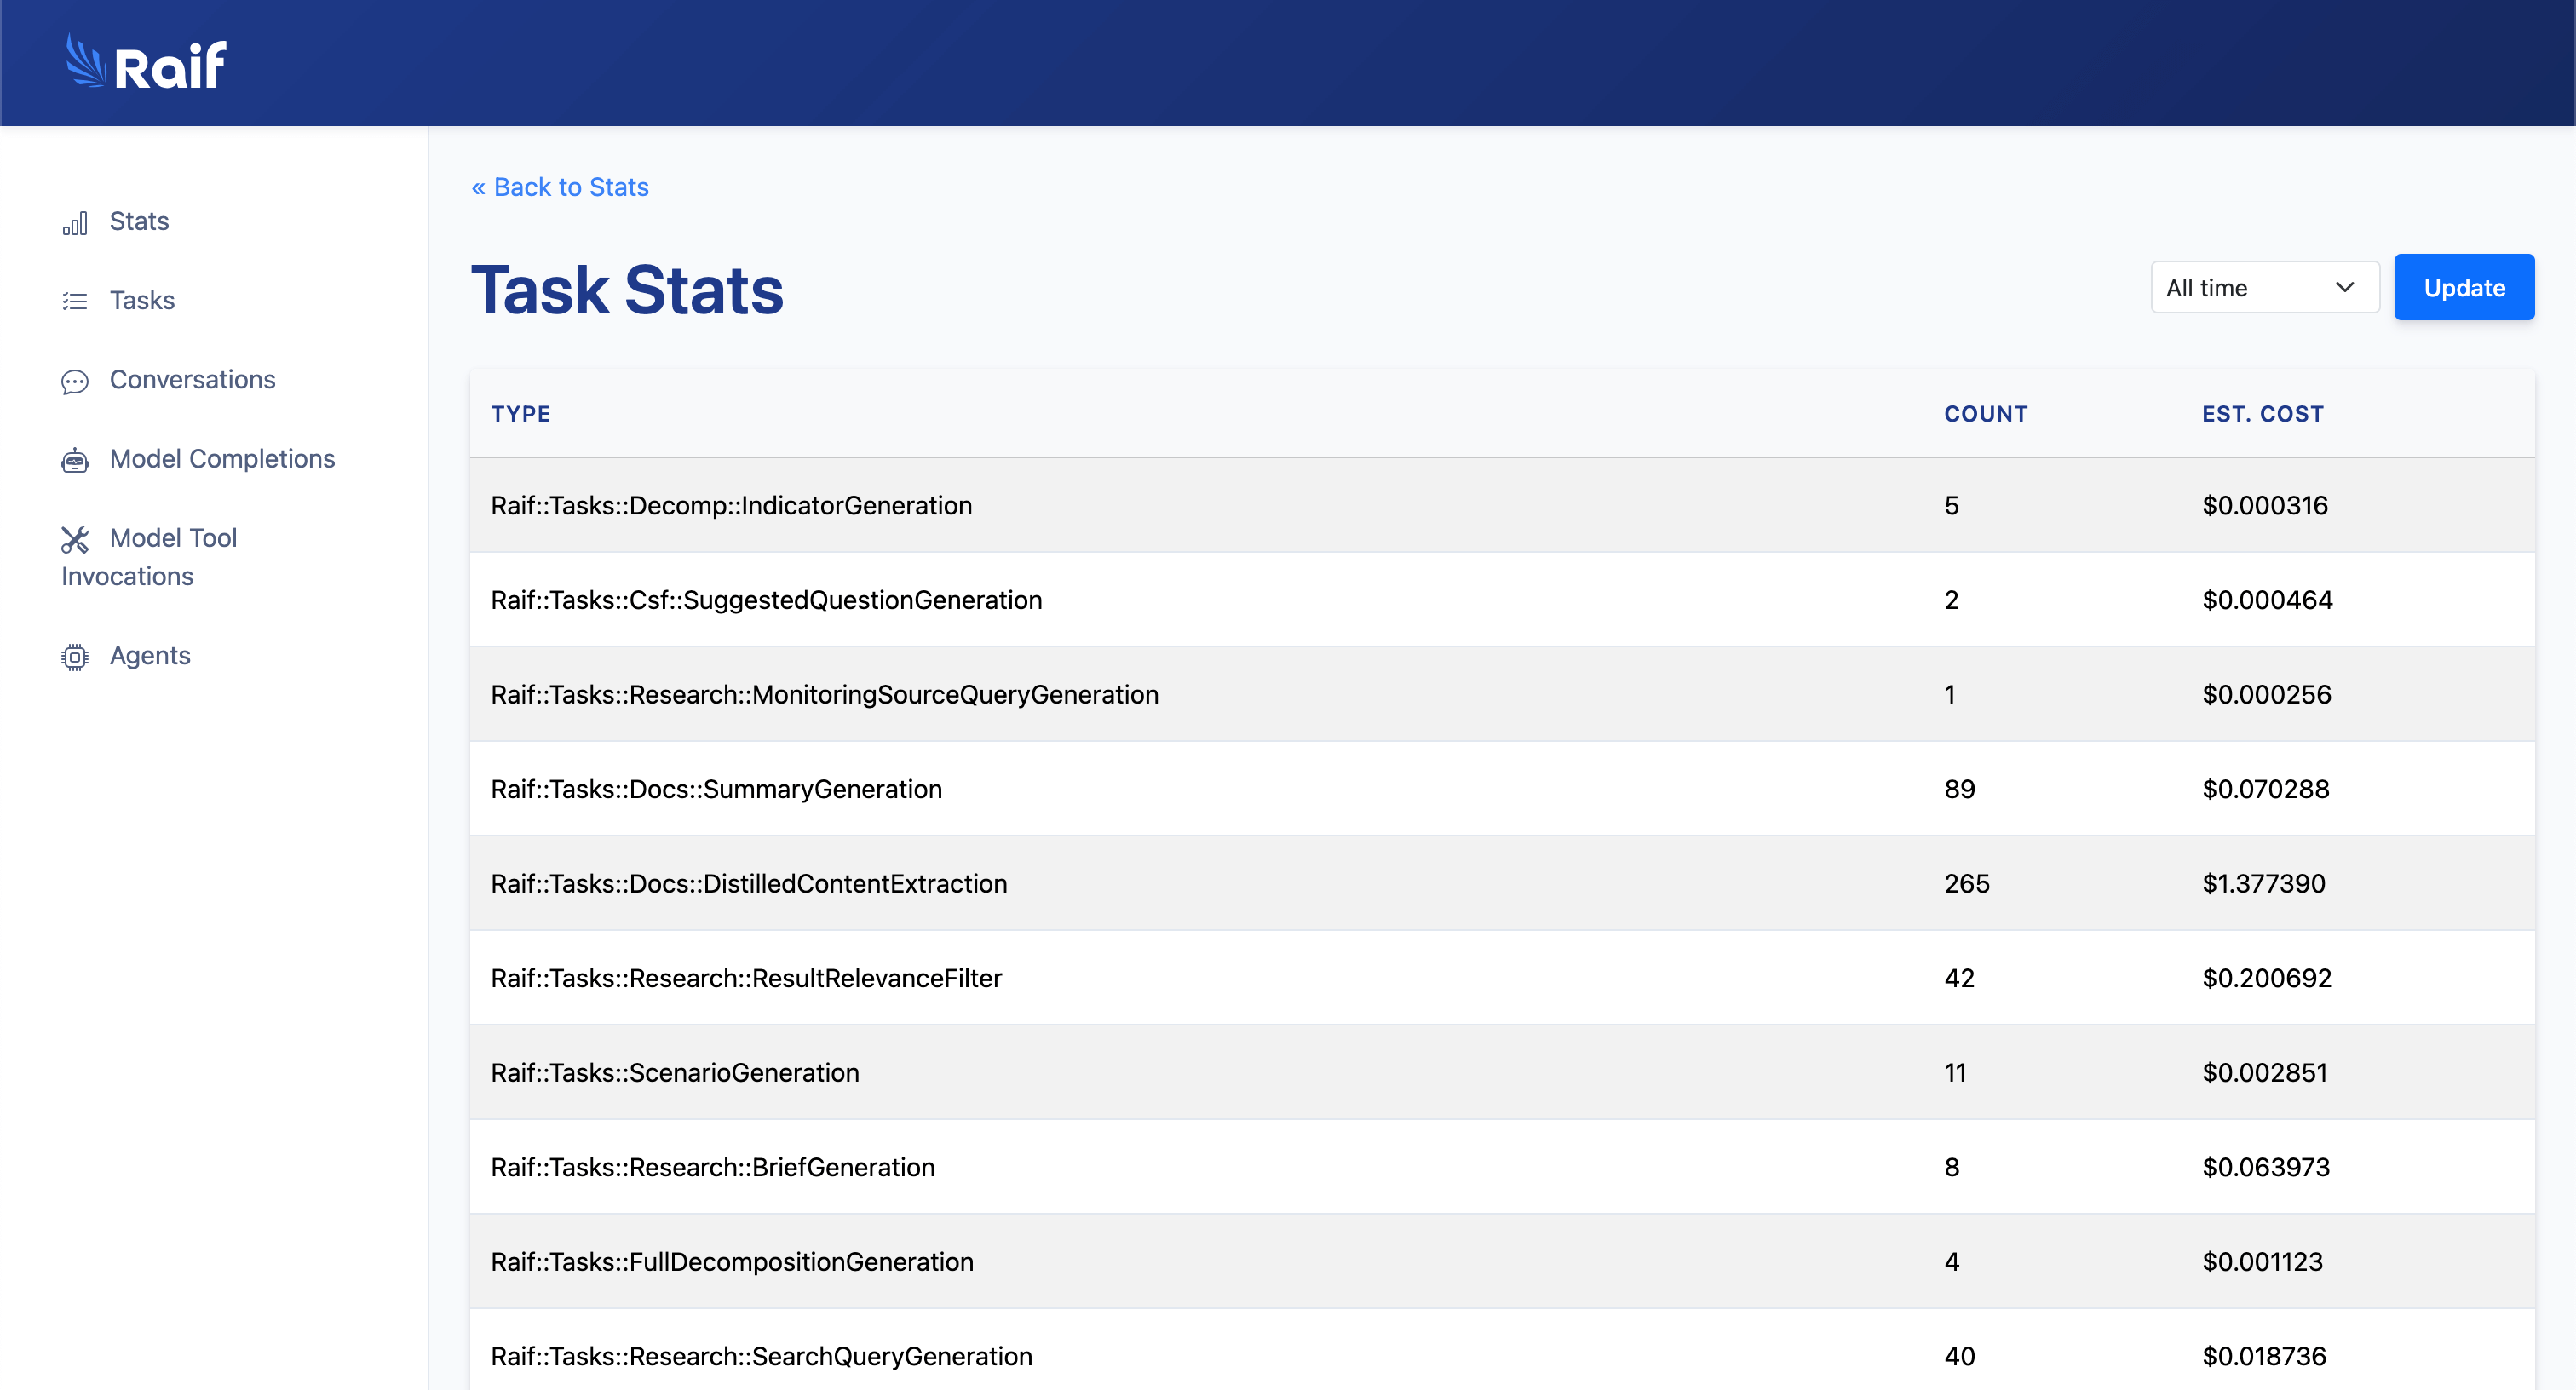
Task: Open the All time period dropdown
Action: (2265, 288)
